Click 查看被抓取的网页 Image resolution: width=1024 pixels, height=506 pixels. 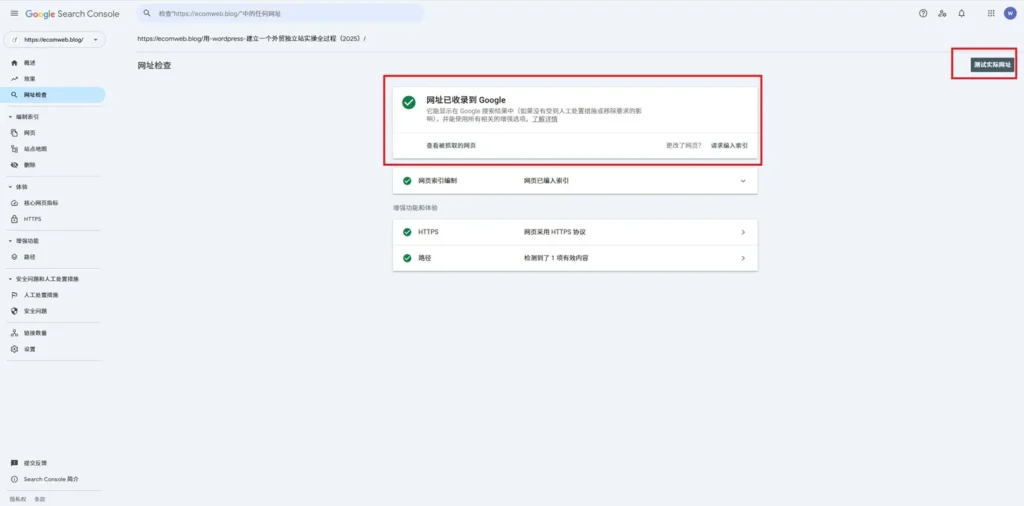click(x=451, y=146)
